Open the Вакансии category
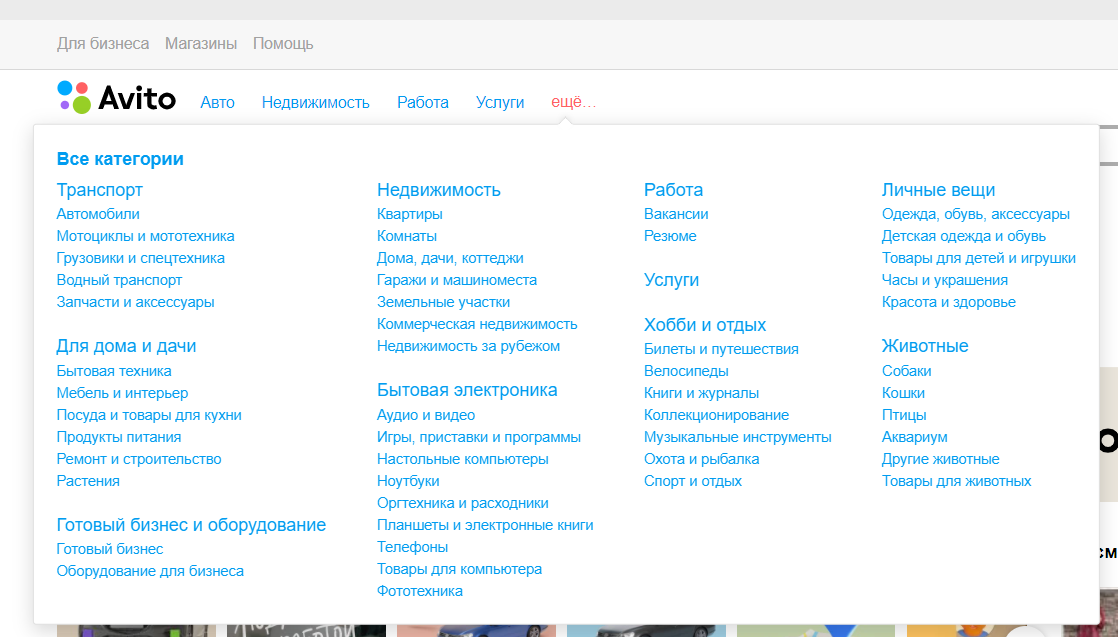 tap(676, 213)
